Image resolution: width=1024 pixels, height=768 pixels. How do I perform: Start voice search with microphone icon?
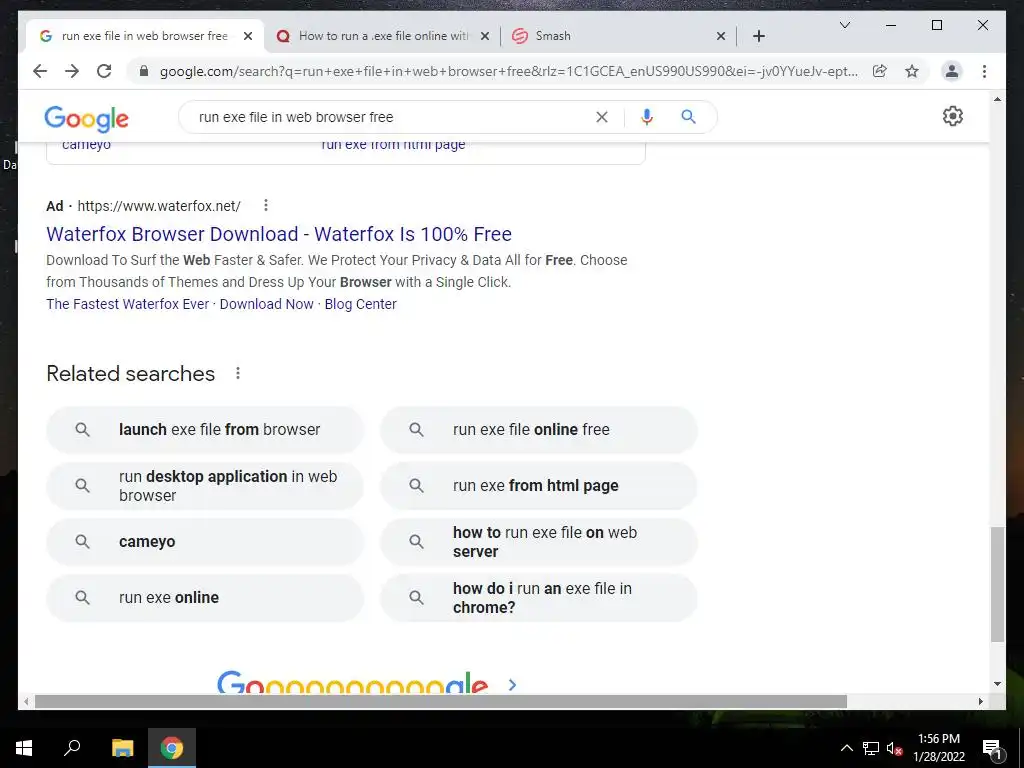[647, 117]
